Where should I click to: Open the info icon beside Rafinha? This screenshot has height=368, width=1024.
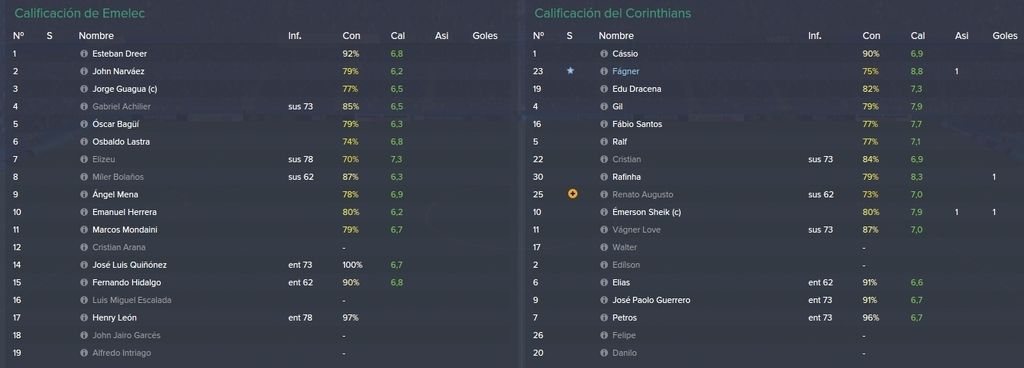pyautogui.click(x=604, y=177)
